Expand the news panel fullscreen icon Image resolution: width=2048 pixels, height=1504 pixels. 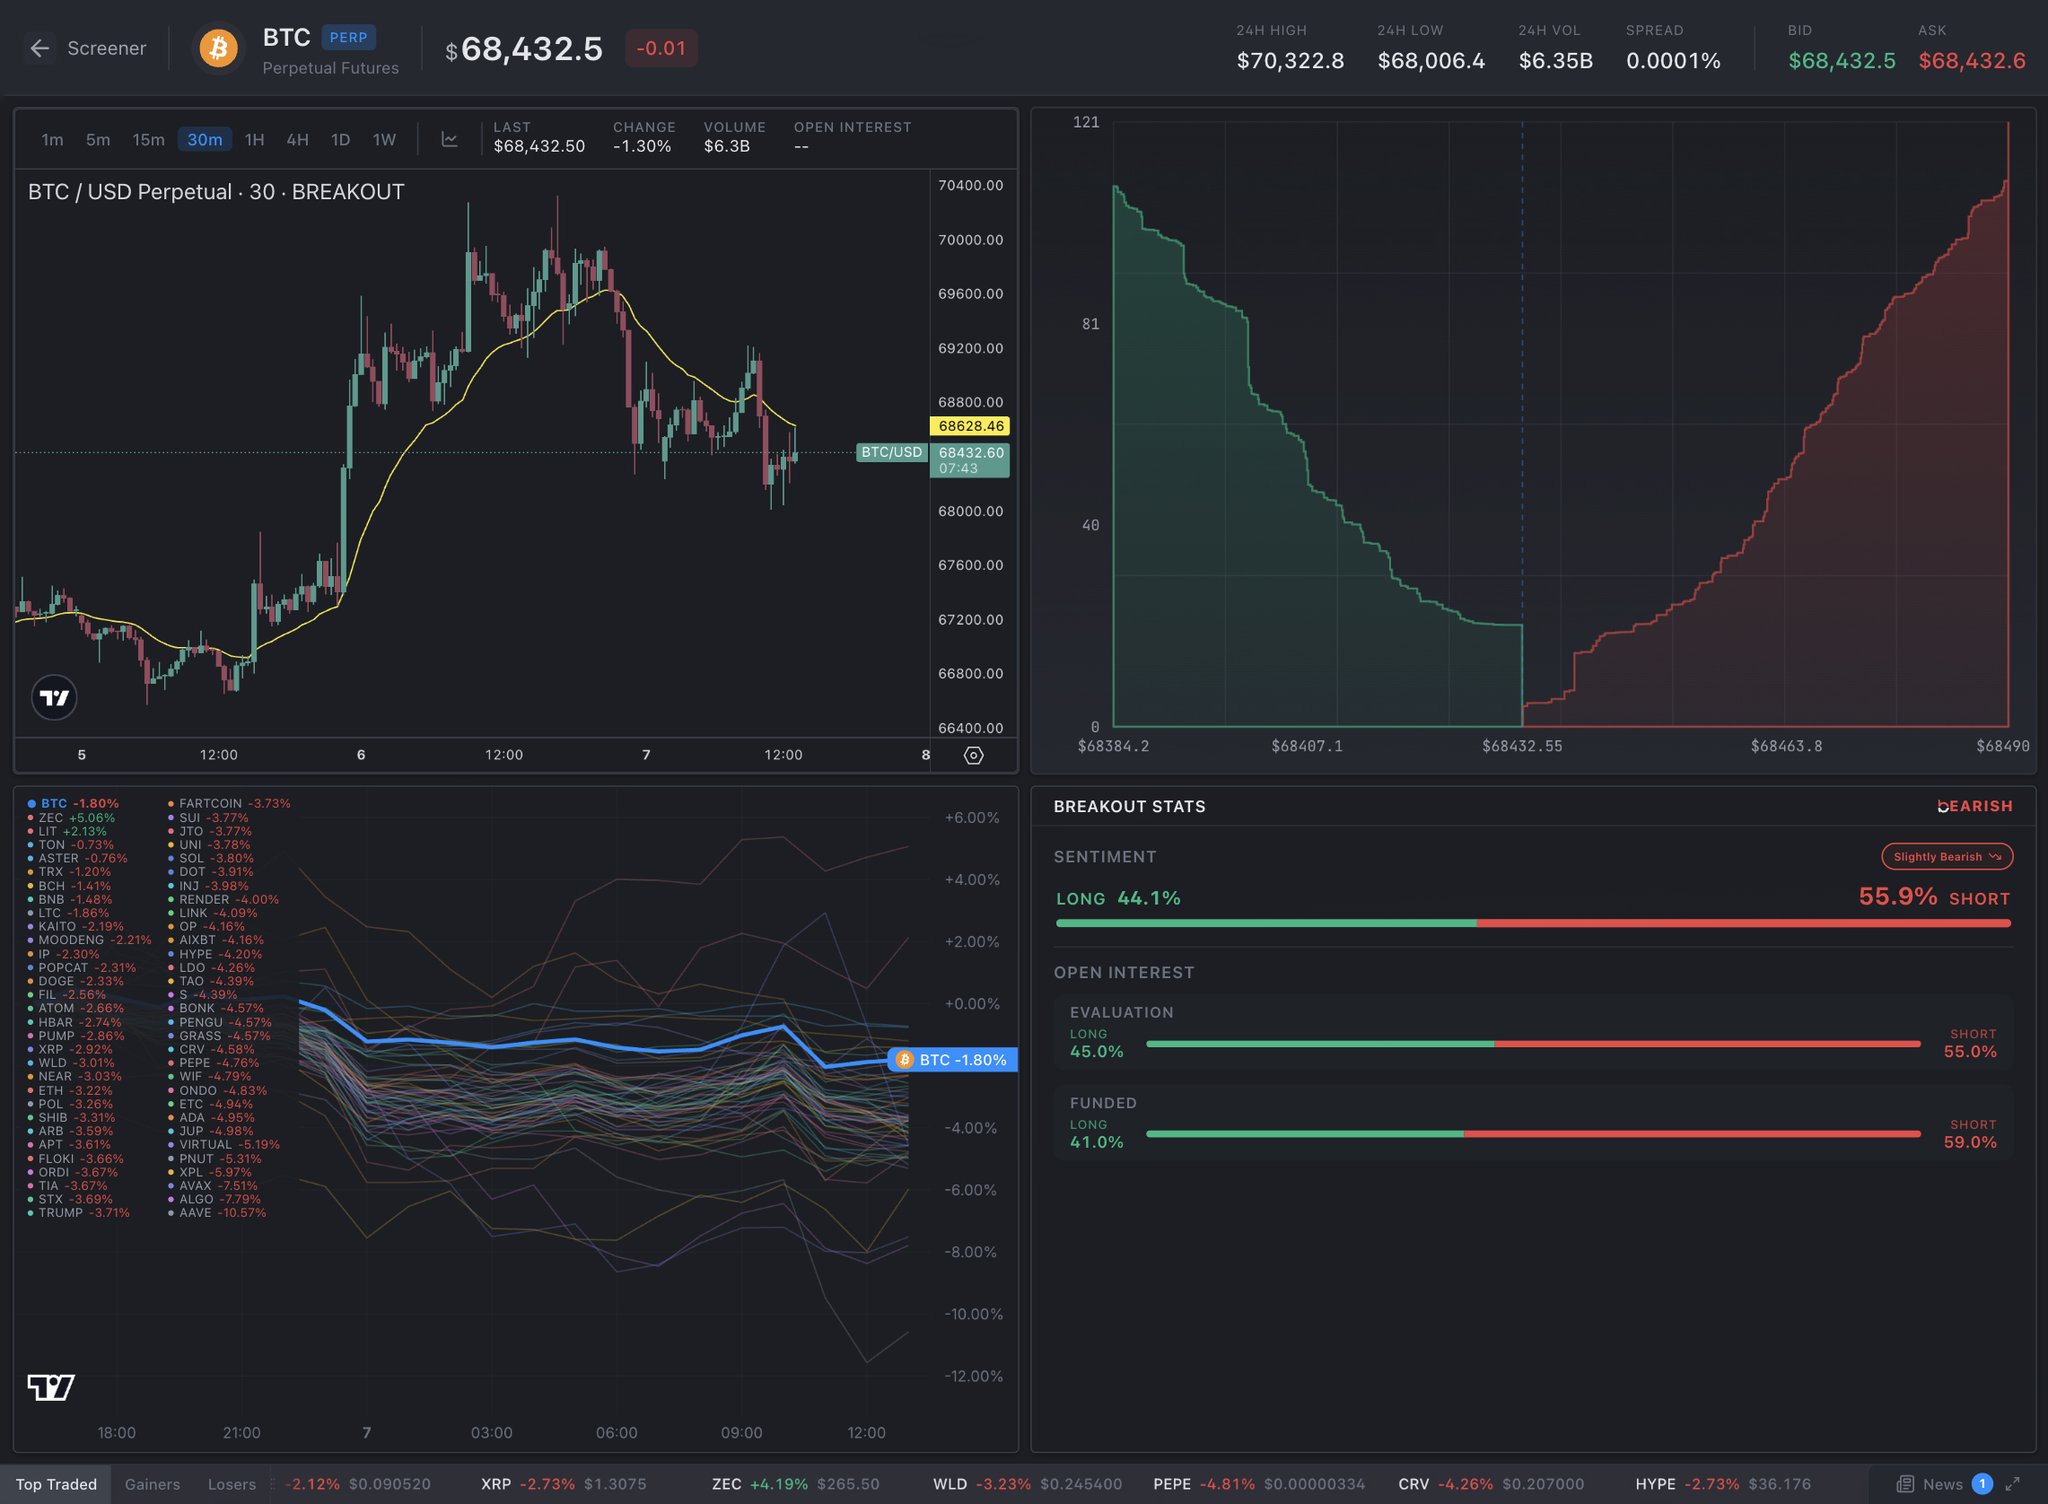point(2013,1484)
